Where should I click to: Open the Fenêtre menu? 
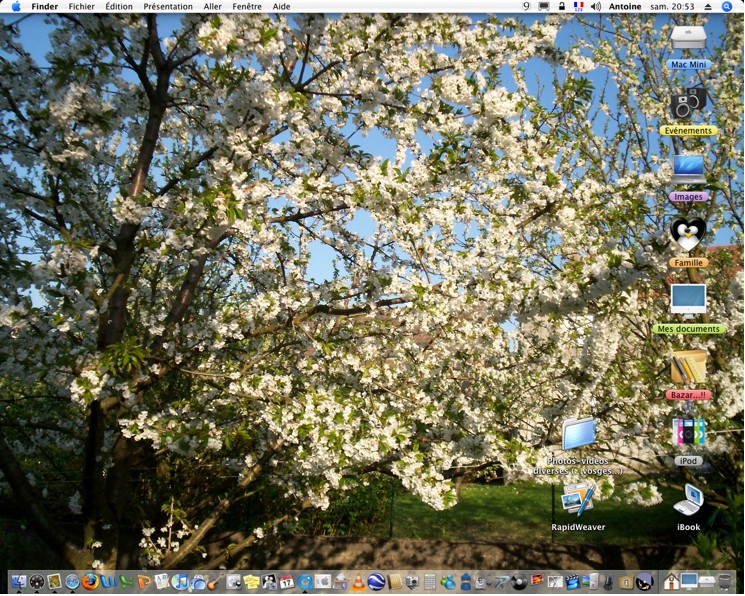pyautogui.click(x=247, y=6)
